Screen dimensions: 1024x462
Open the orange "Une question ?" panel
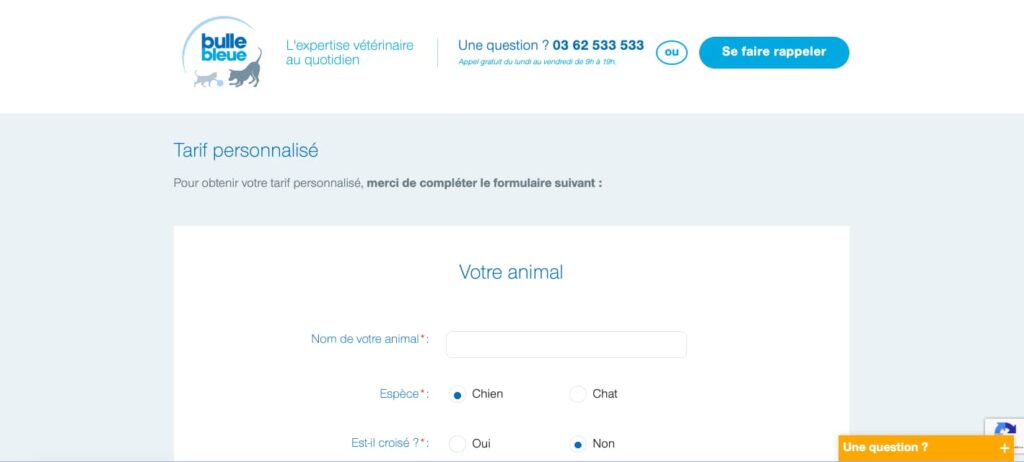(886, 448)
